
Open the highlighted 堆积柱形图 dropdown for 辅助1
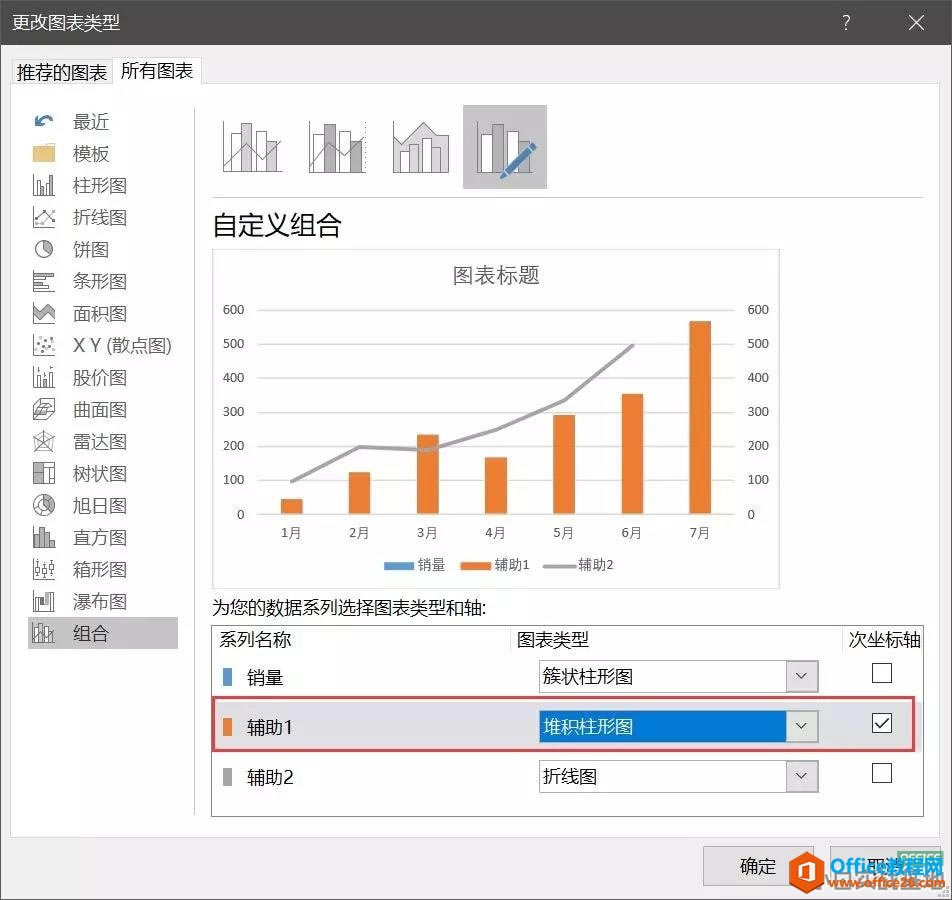(799, 726)
